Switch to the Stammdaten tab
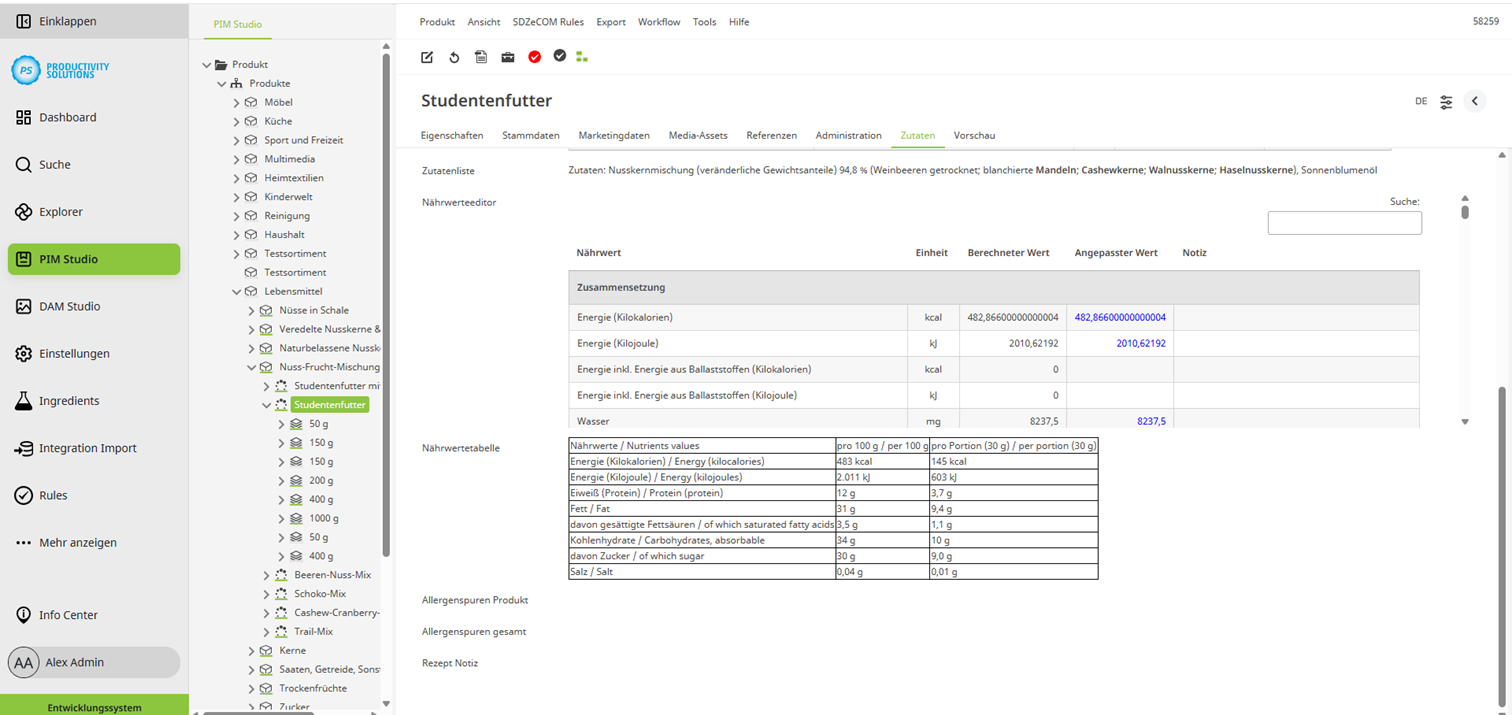Viewport: 1512px width, 715px height. point(530,135)
